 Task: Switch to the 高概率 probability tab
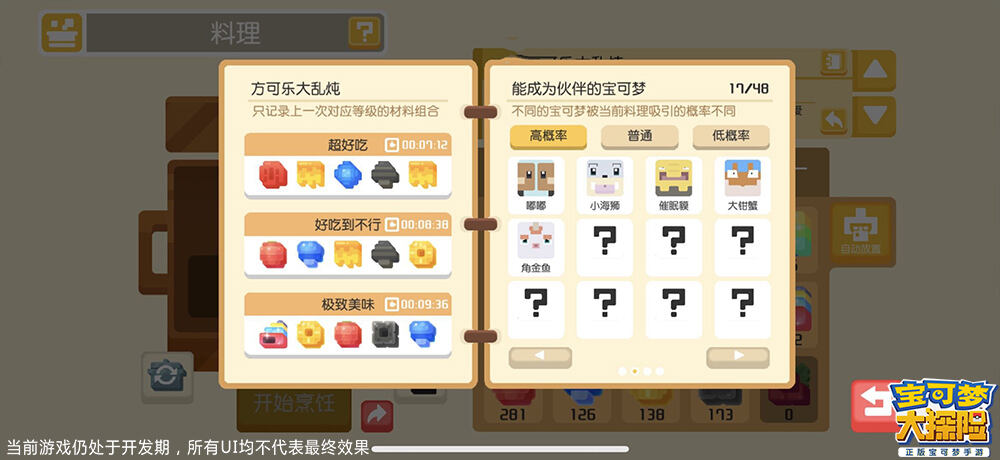(548, 137)
